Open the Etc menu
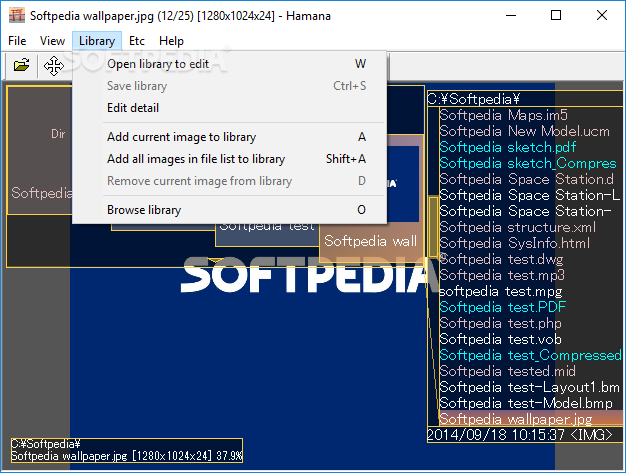Image resolution: width=626 pixels, height=473 pixels. (x=137, y=41)
